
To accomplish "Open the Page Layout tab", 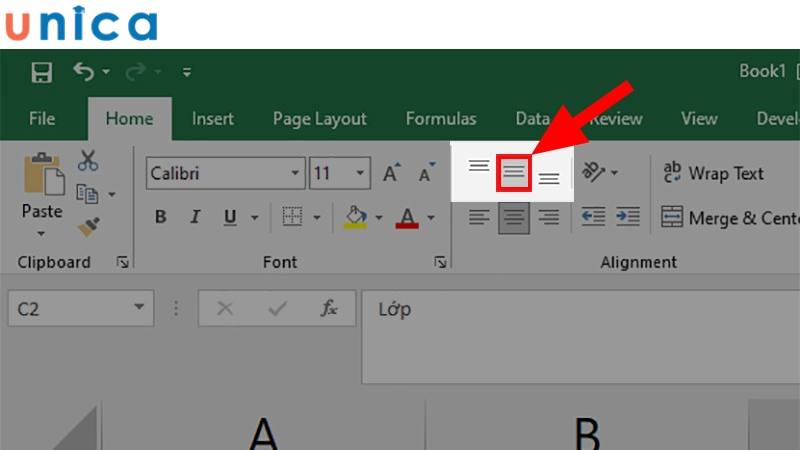I will pos(320,119).
